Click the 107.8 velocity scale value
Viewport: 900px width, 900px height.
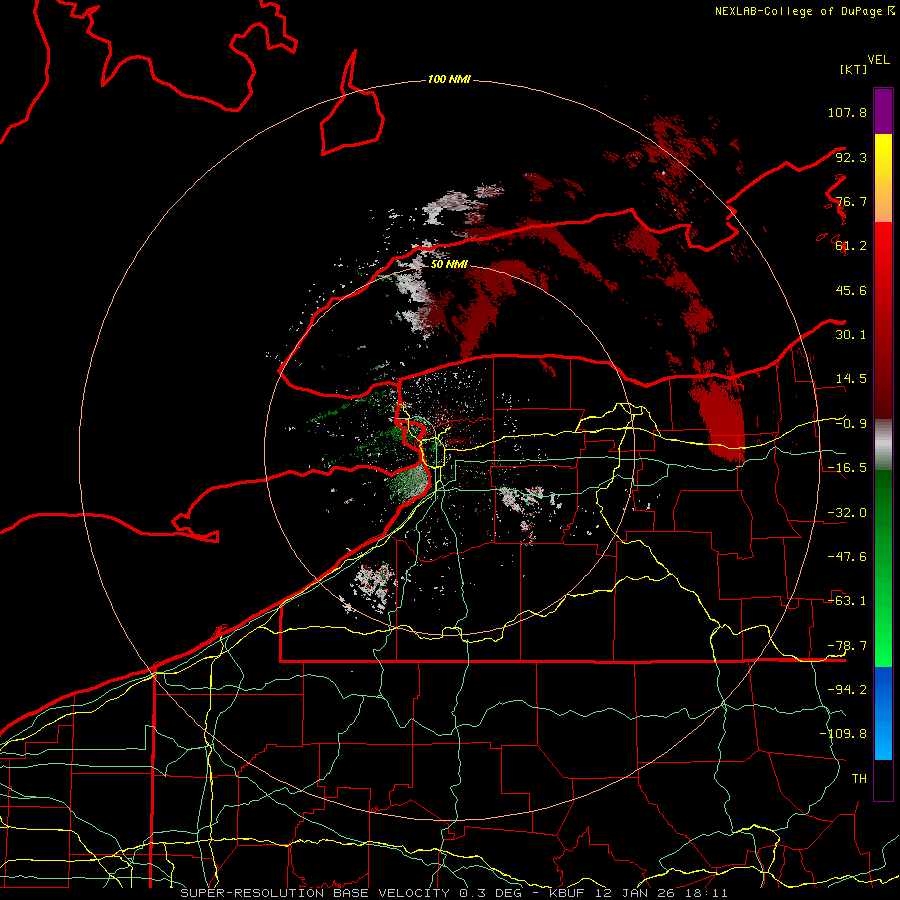(x=847, y=112)
